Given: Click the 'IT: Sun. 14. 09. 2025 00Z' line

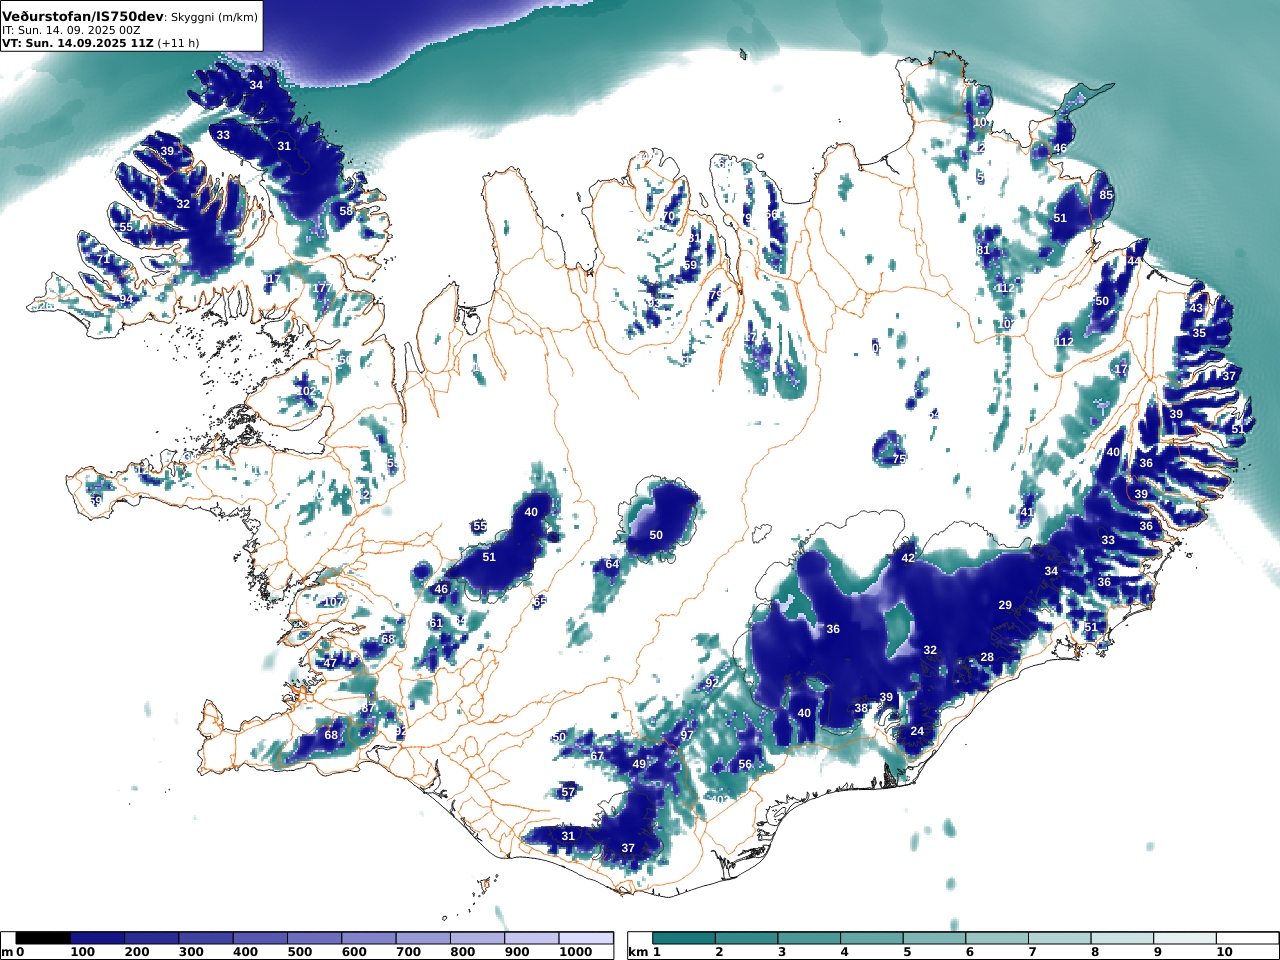Looking at the screenshot, I should (x=71, y=30).
